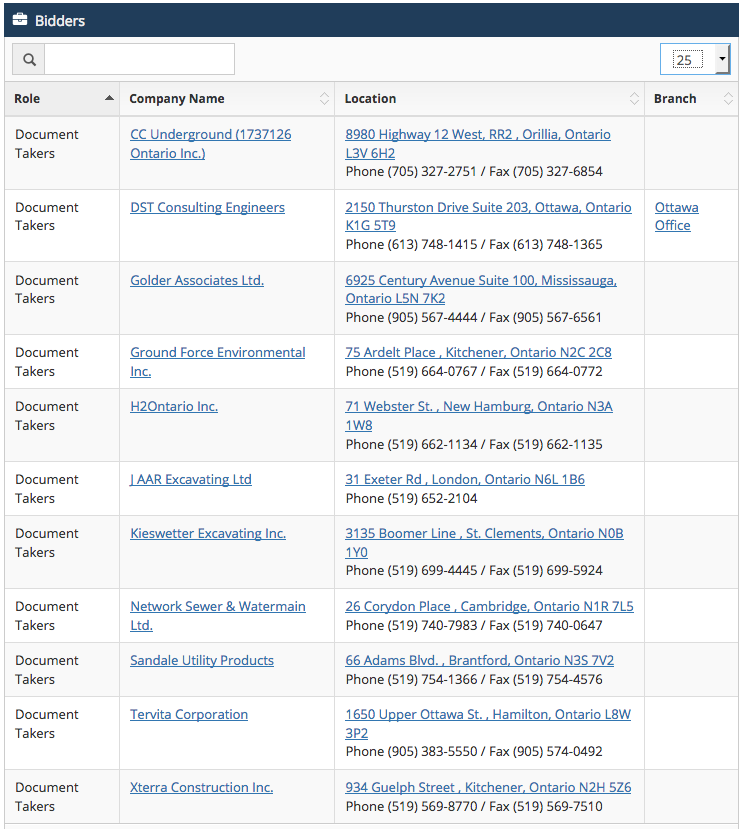The image size is (744, 829).
Task: Open 66 Adams Blvd. Brantford address
Action: pos(479,660)
